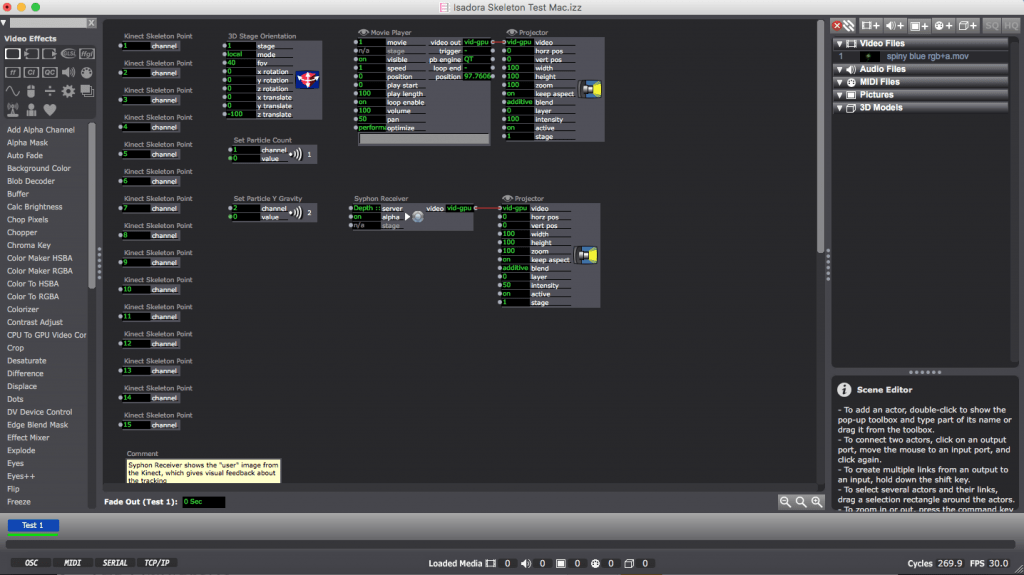1024x575 pixels.
Task: Select the FreeFrame GL effects category icon
Action: click(87, 54)
